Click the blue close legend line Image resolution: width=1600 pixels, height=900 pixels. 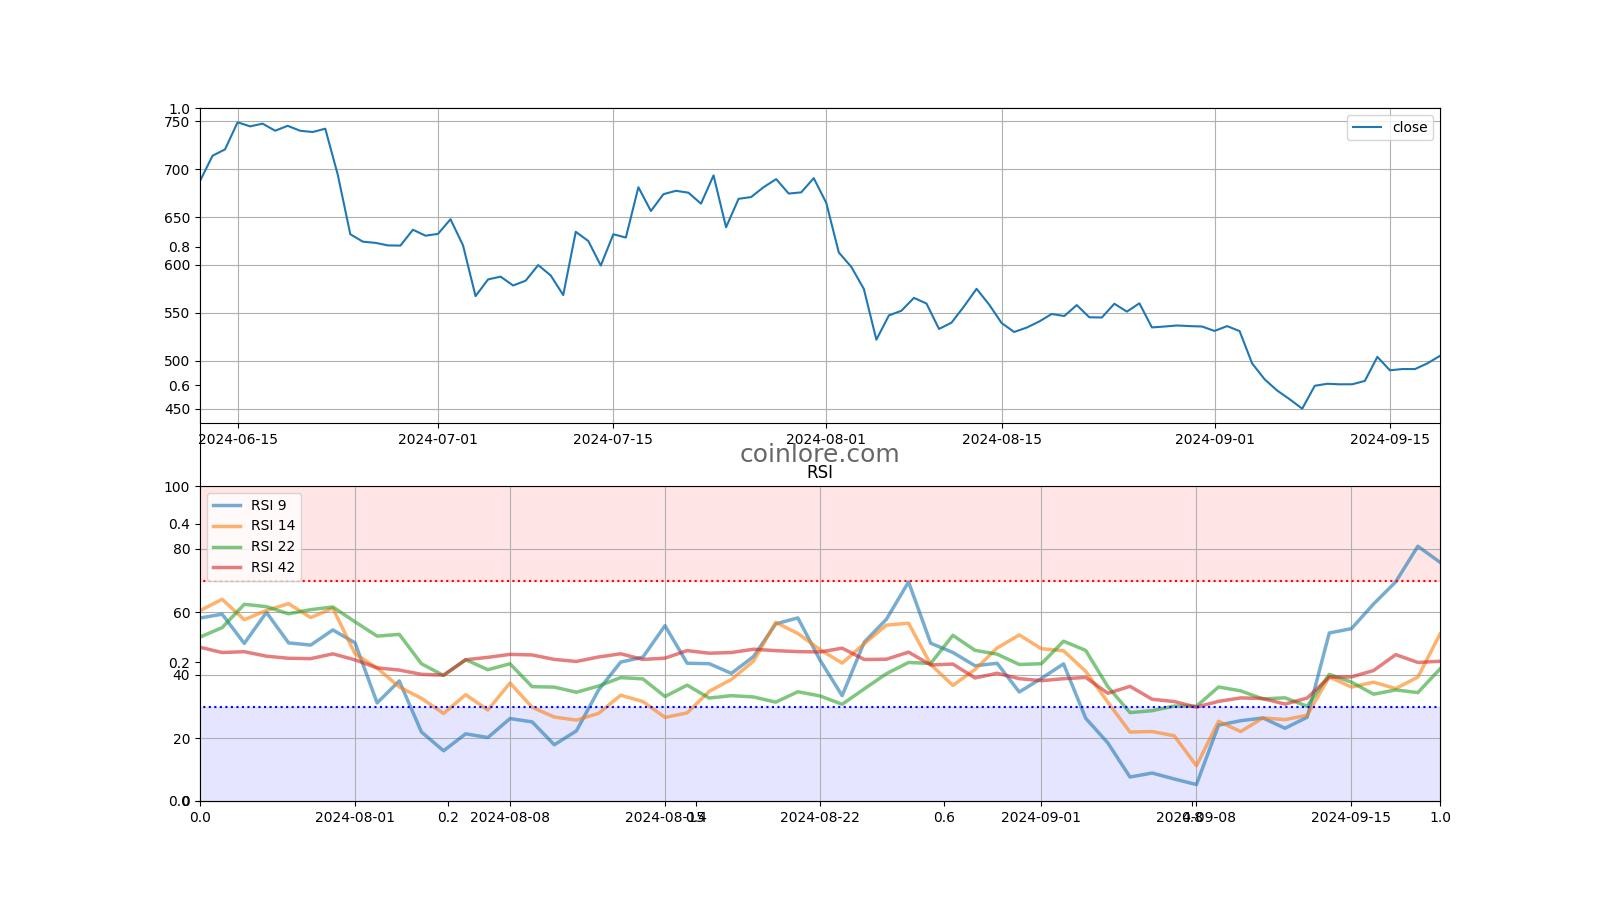click(1367, 127)
